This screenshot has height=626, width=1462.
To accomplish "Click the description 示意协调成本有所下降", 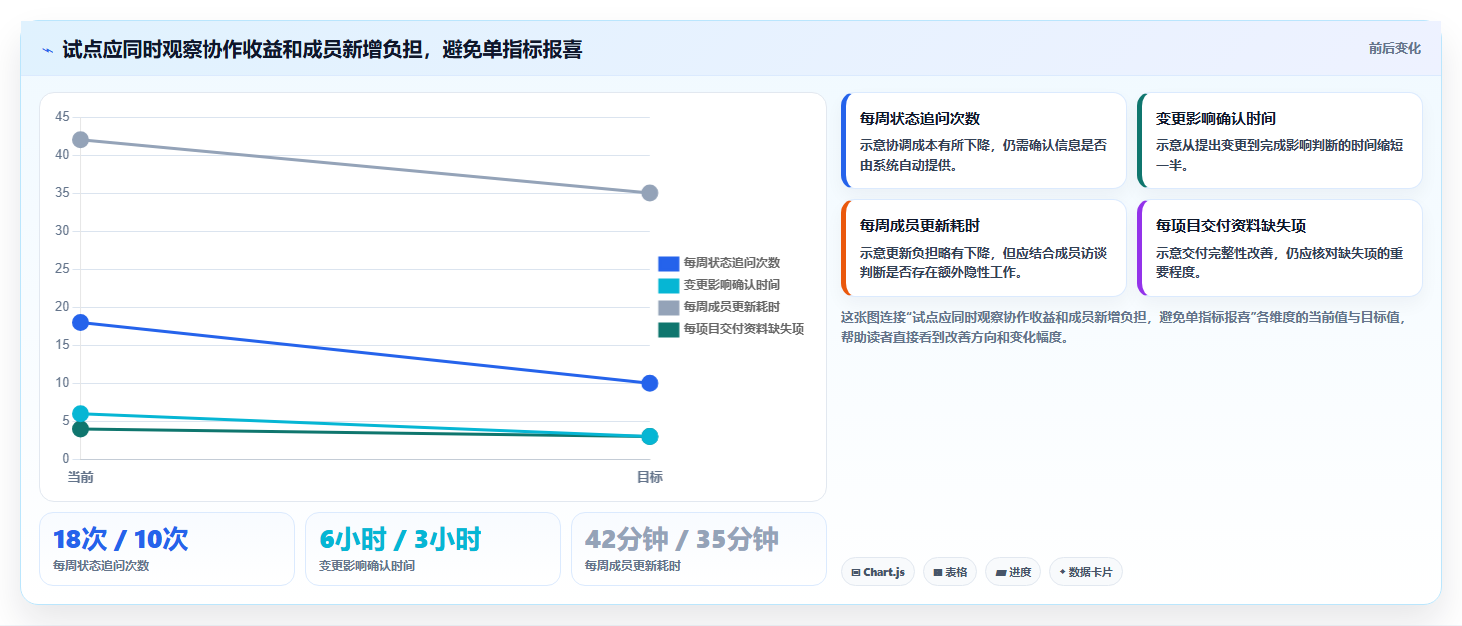I will click(984, 155).
